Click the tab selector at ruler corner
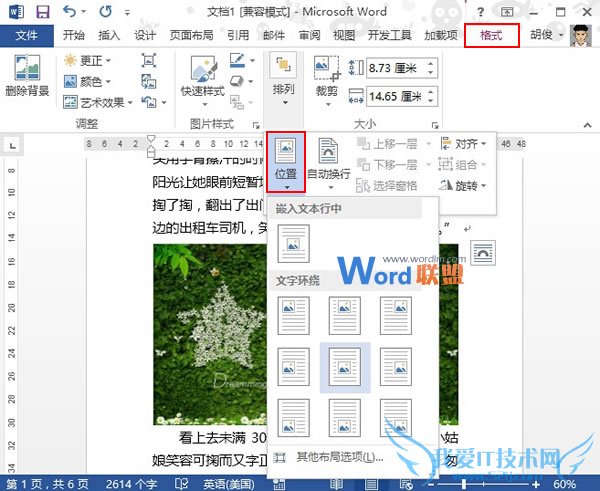The width and height of the screenshot is (600, 491). (13, 145)
